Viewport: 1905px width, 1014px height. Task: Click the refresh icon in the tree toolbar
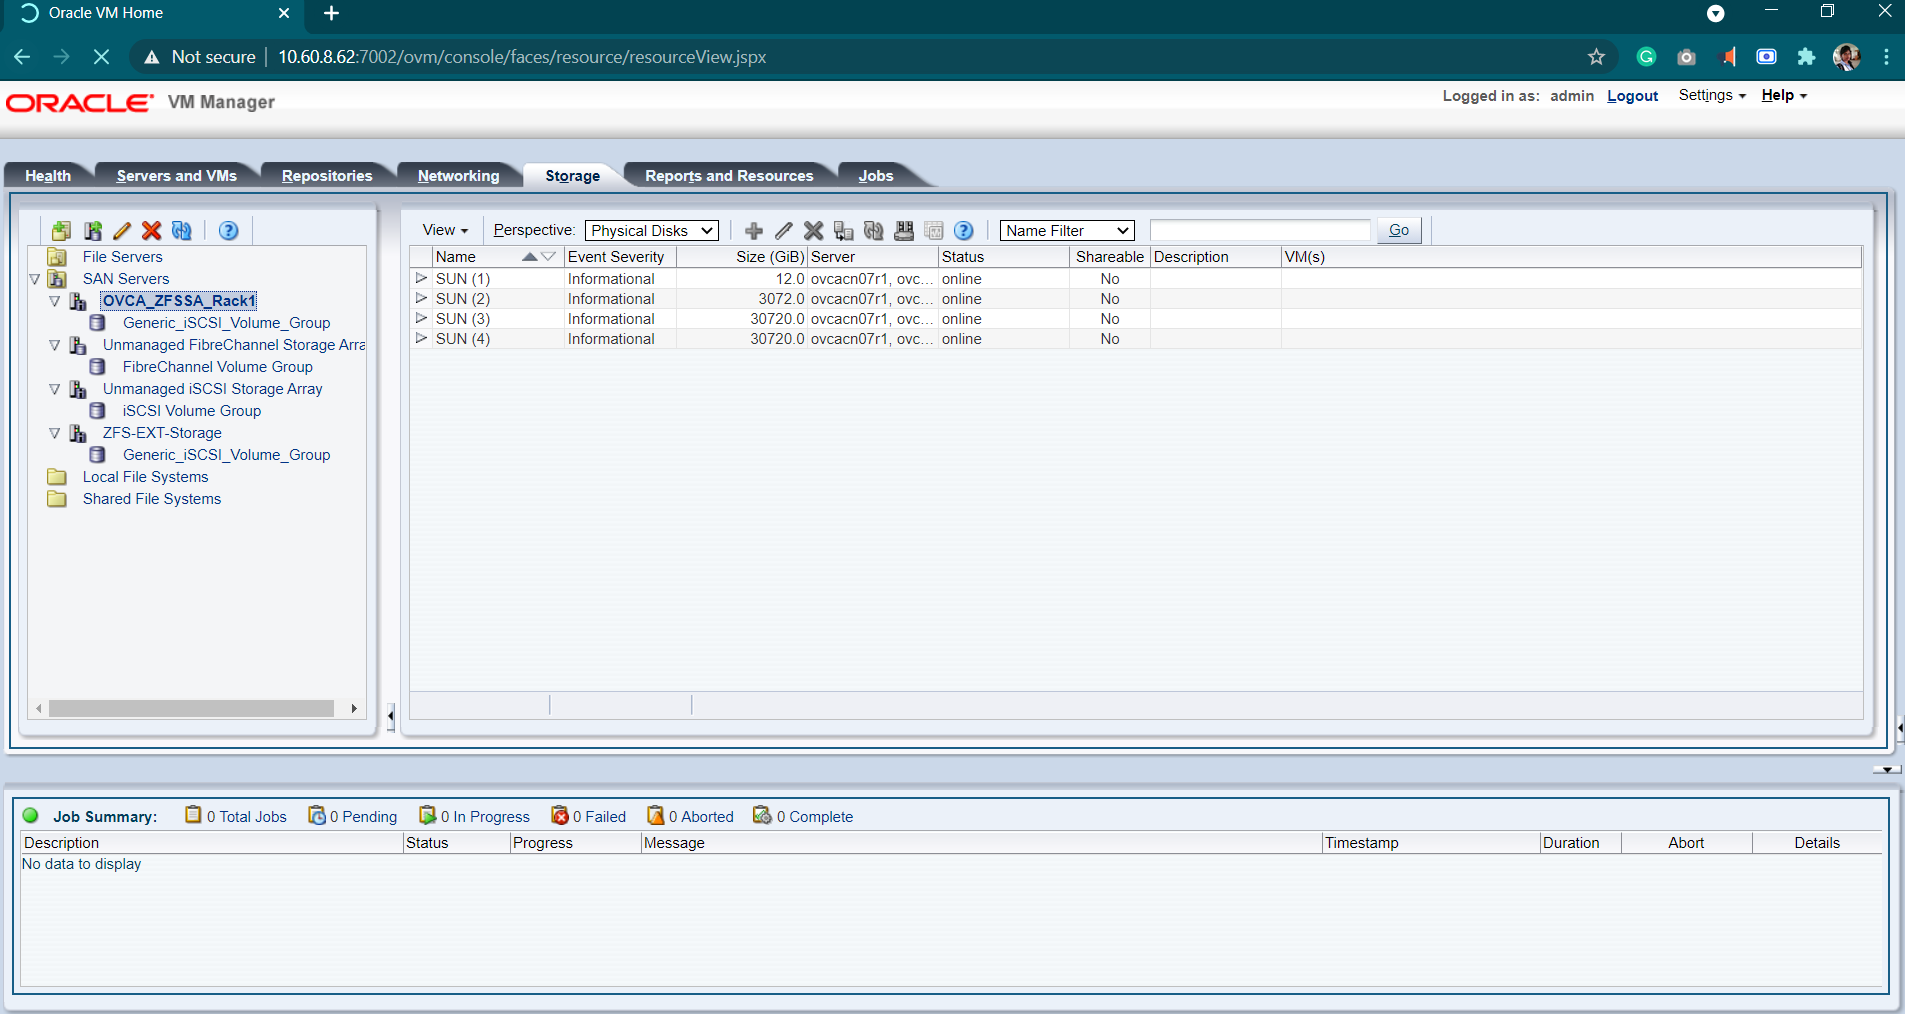point(181,231)
